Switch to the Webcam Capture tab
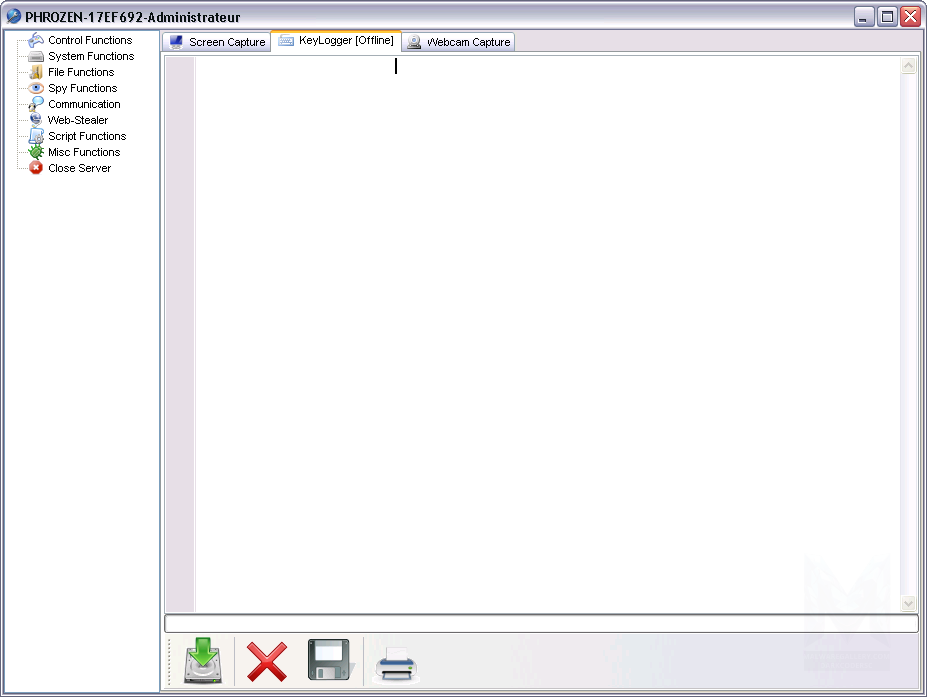Image resolution: width=927 pixels, height=697 pixels. click(x=459, y=42)
